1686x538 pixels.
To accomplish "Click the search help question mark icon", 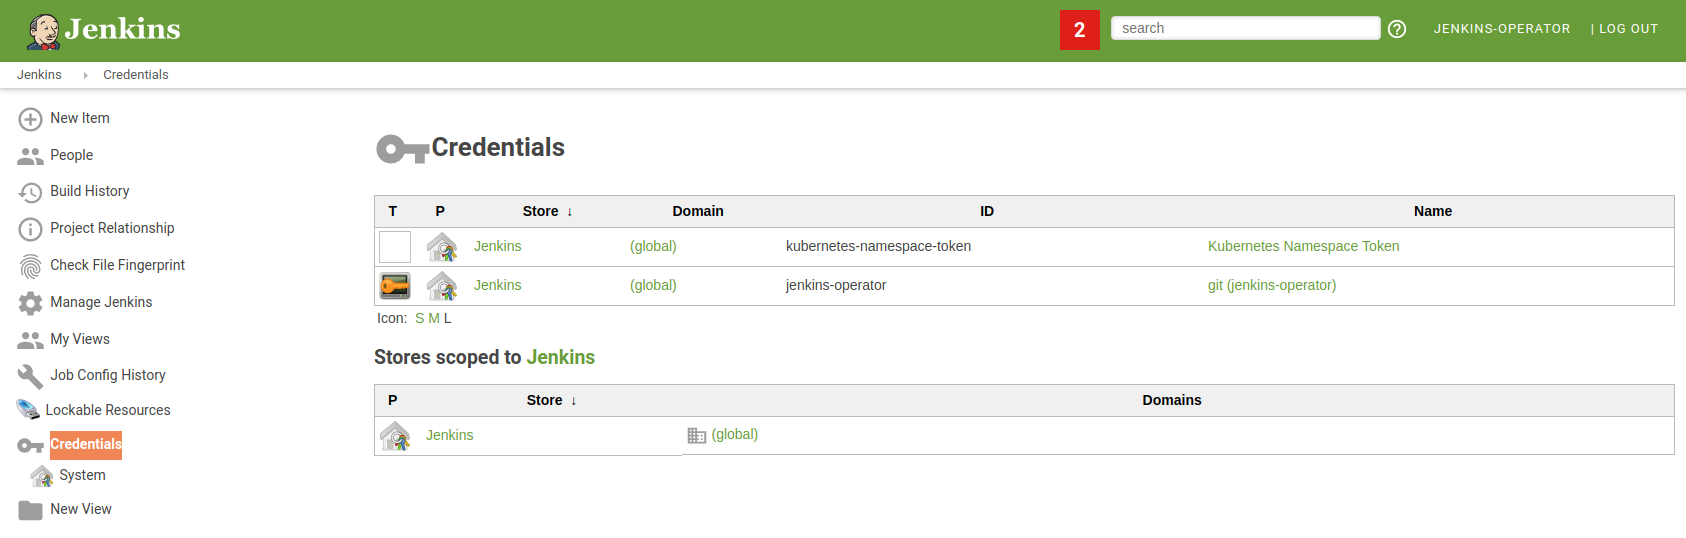I will pos(1397,29).
